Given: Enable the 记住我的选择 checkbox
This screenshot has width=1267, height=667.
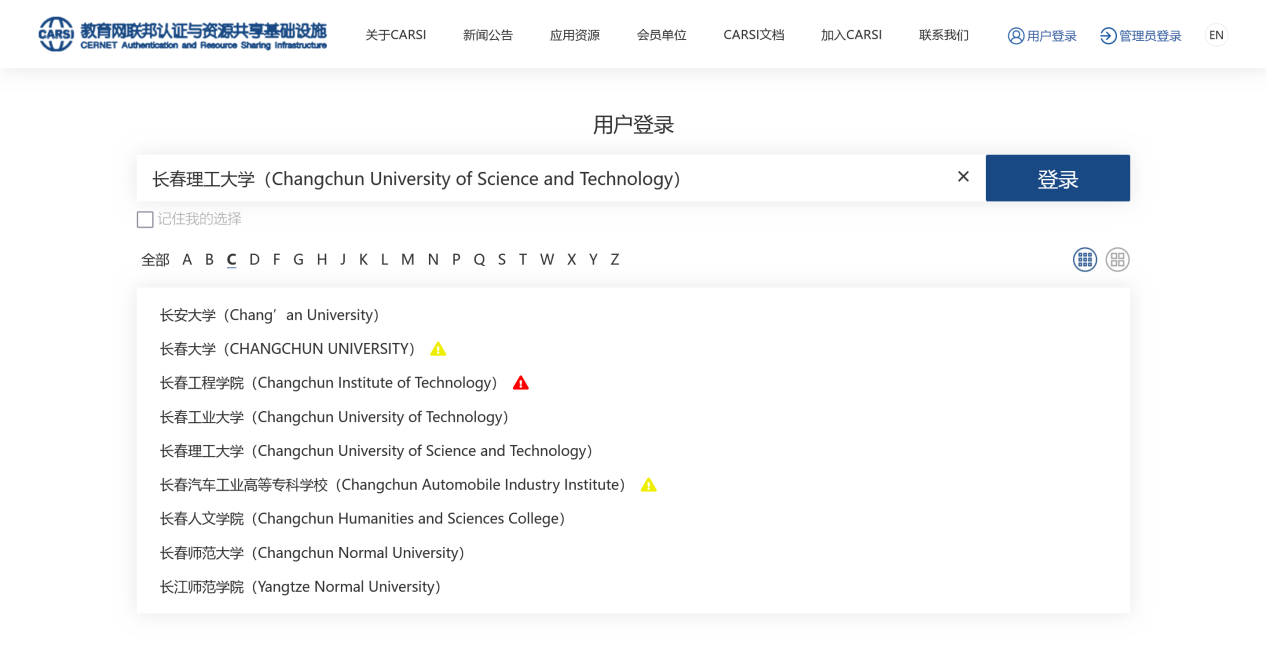Looking at the screenshot, I should coord(145,219).
